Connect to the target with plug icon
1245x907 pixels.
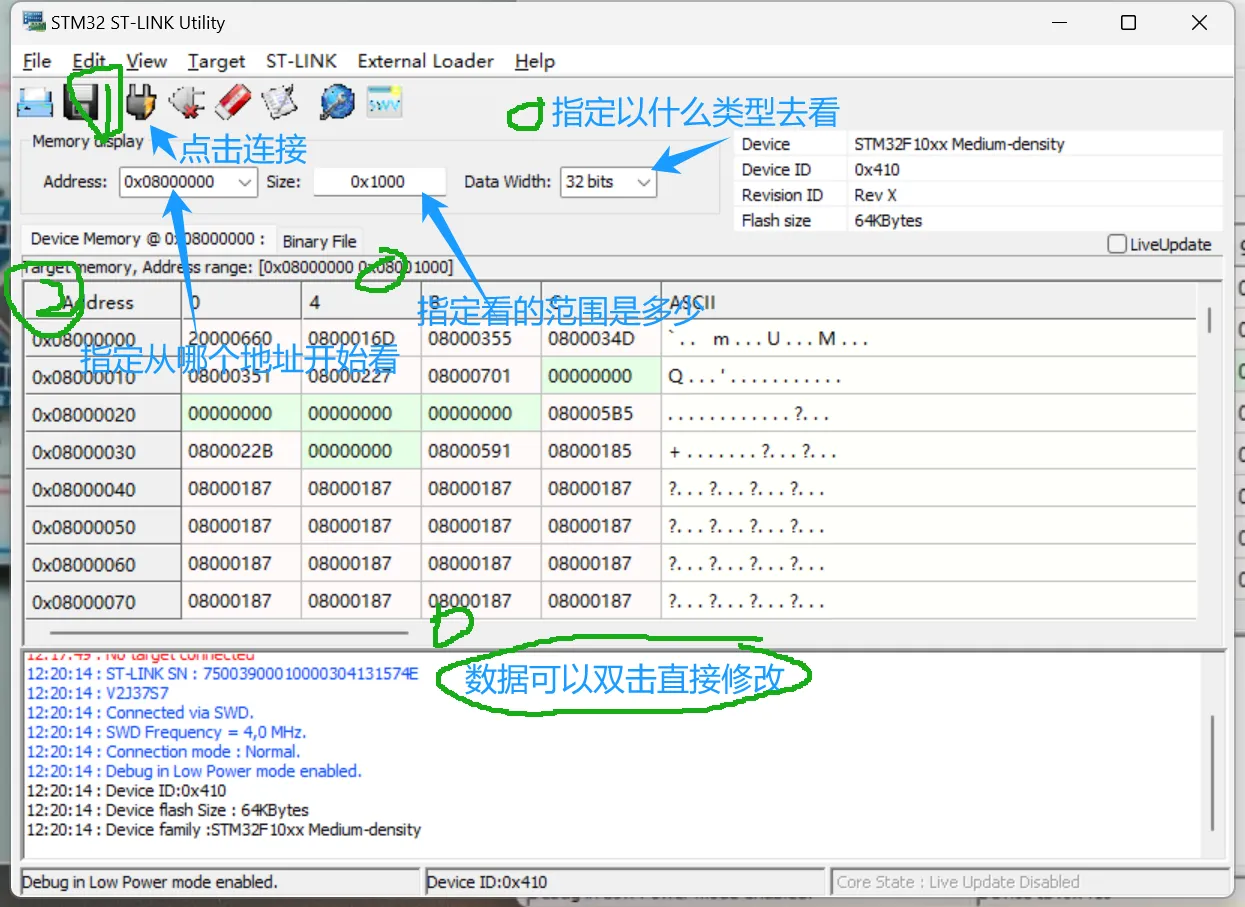point(143,101)
